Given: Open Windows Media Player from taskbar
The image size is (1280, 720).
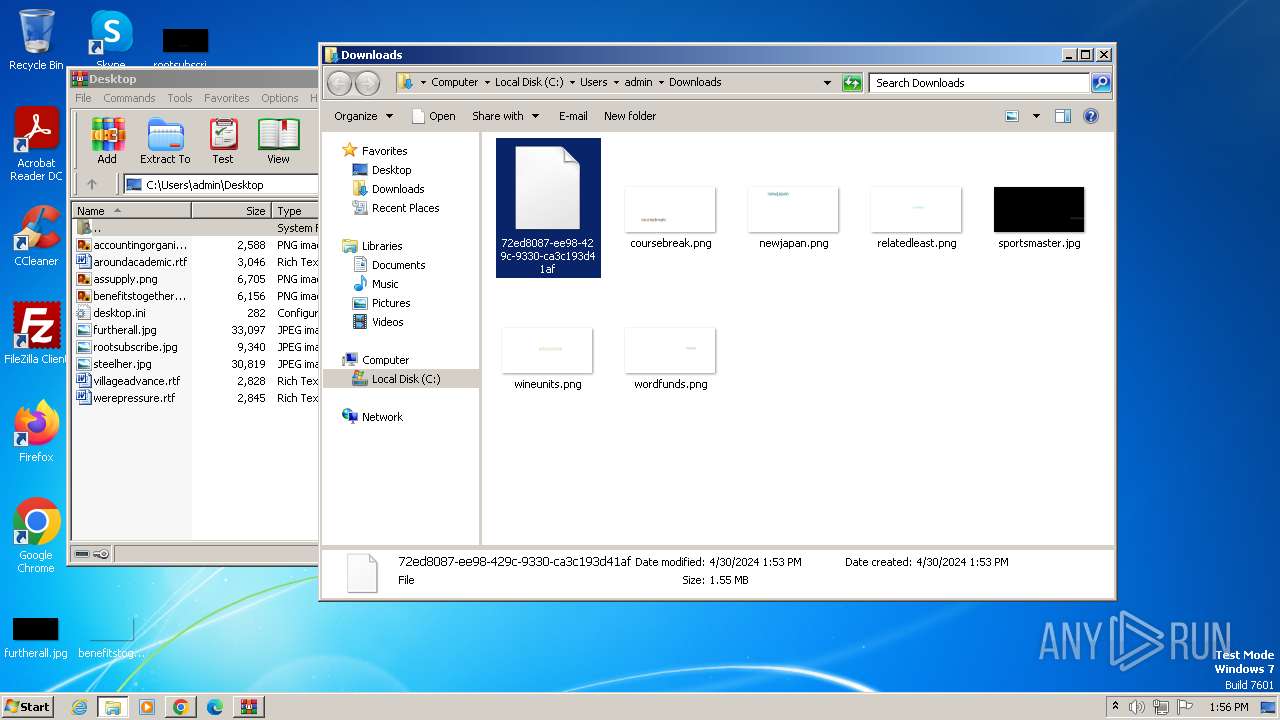Looking at the screenshot, I should [x=147, y=707].
